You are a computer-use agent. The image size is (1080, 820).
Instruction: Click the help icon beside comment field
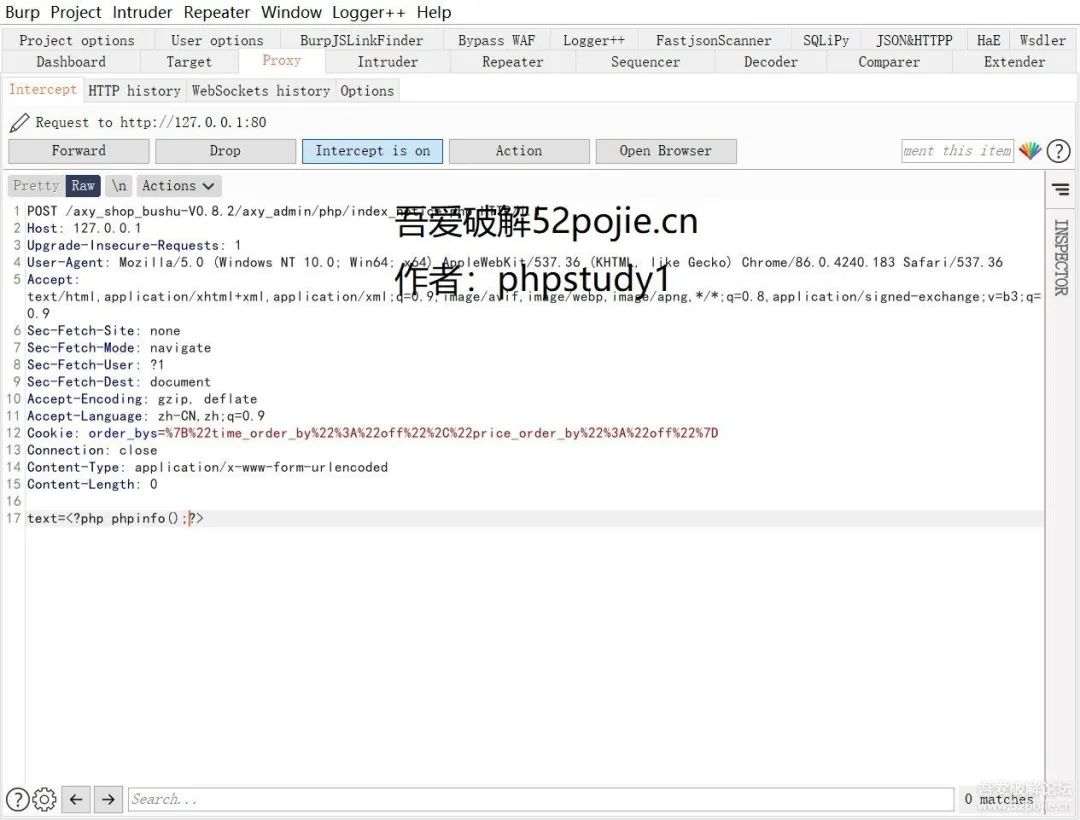point(1058,151)
